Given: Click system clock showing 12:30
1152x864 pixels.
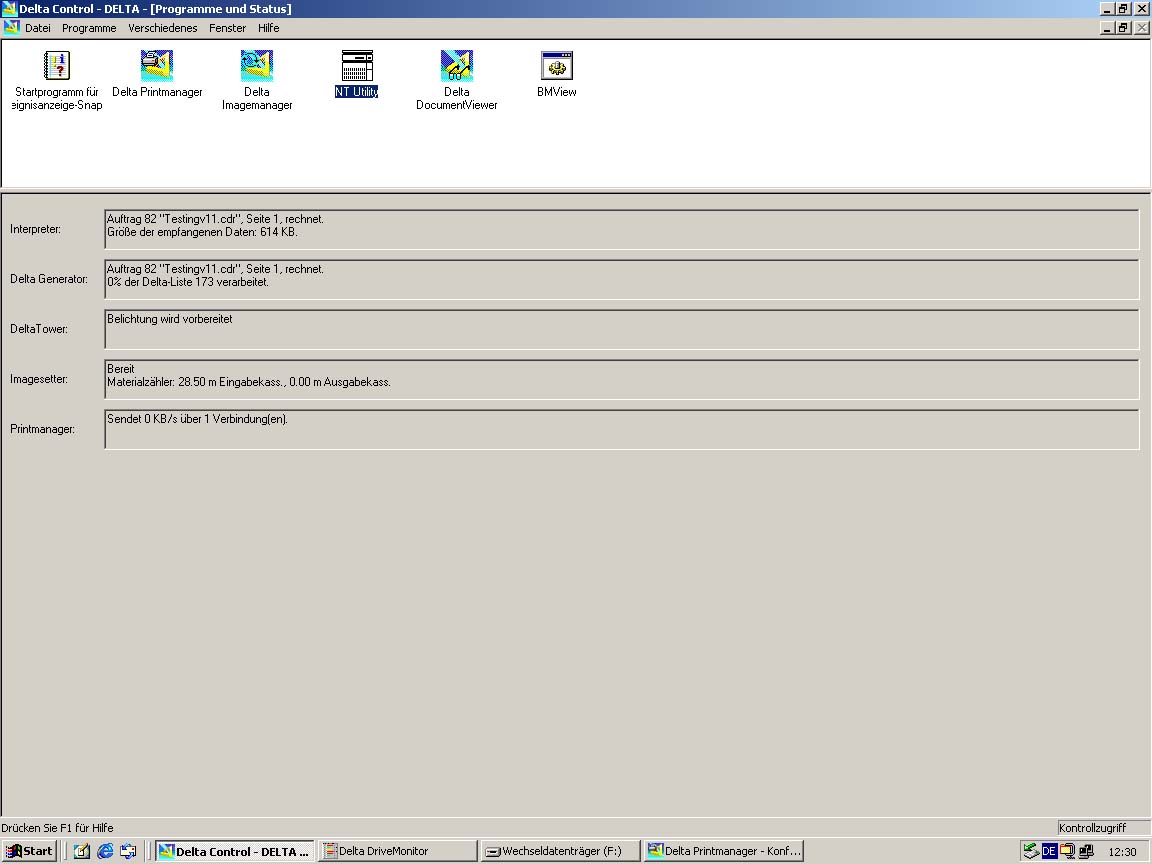Looking at the screenshot, I should pyautogui.click(x=1122, y=852).
